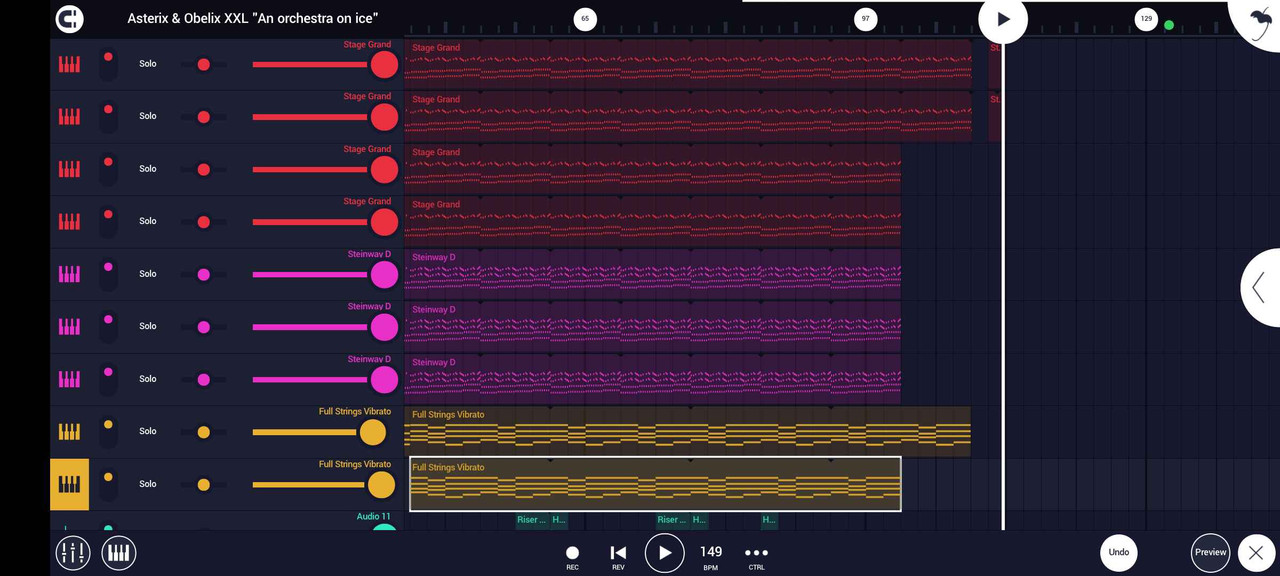Mute the third Steinway D track
1280x576 pixels.
(x=108, y=379)
